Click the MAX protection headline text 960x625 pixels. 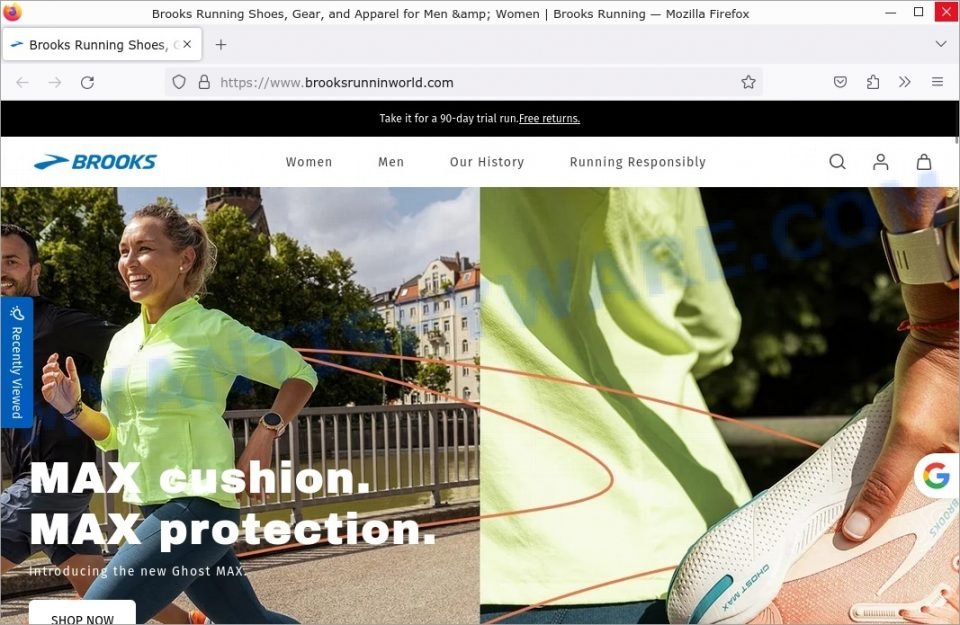tap(233, 529)
